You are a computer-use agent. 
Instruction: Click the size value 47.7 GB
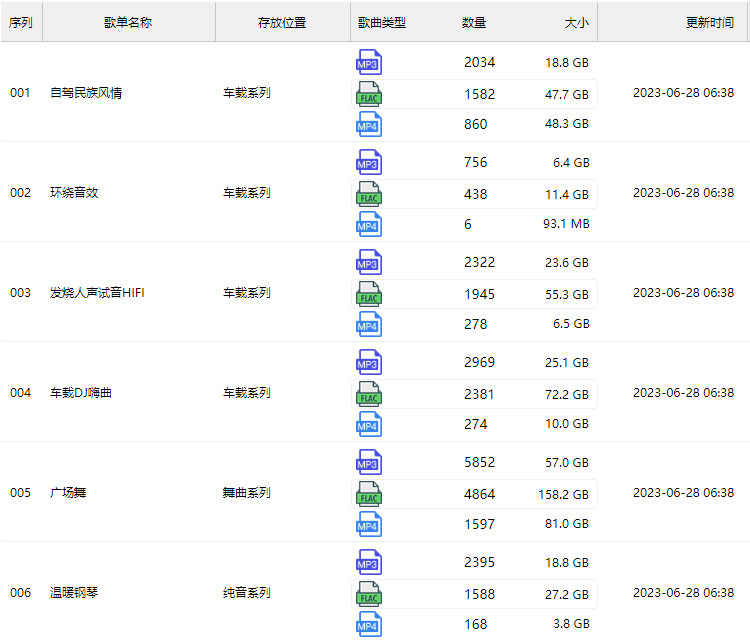pos(567,95)
